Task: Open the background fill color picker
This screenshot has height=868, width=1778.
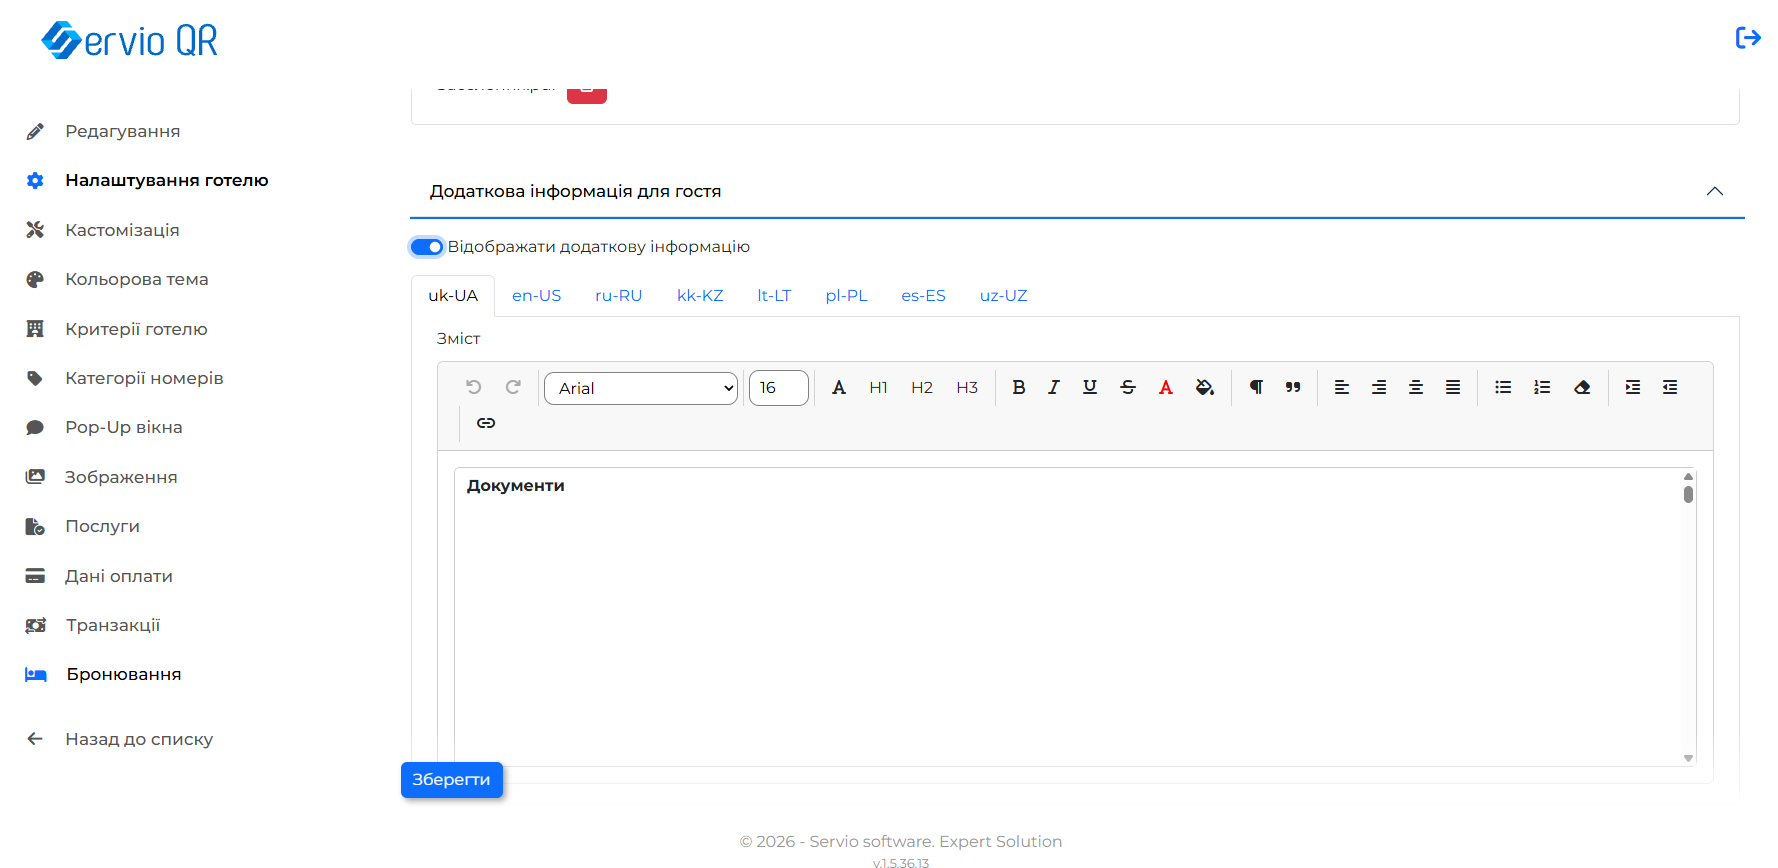Action: coord(1205,387)
